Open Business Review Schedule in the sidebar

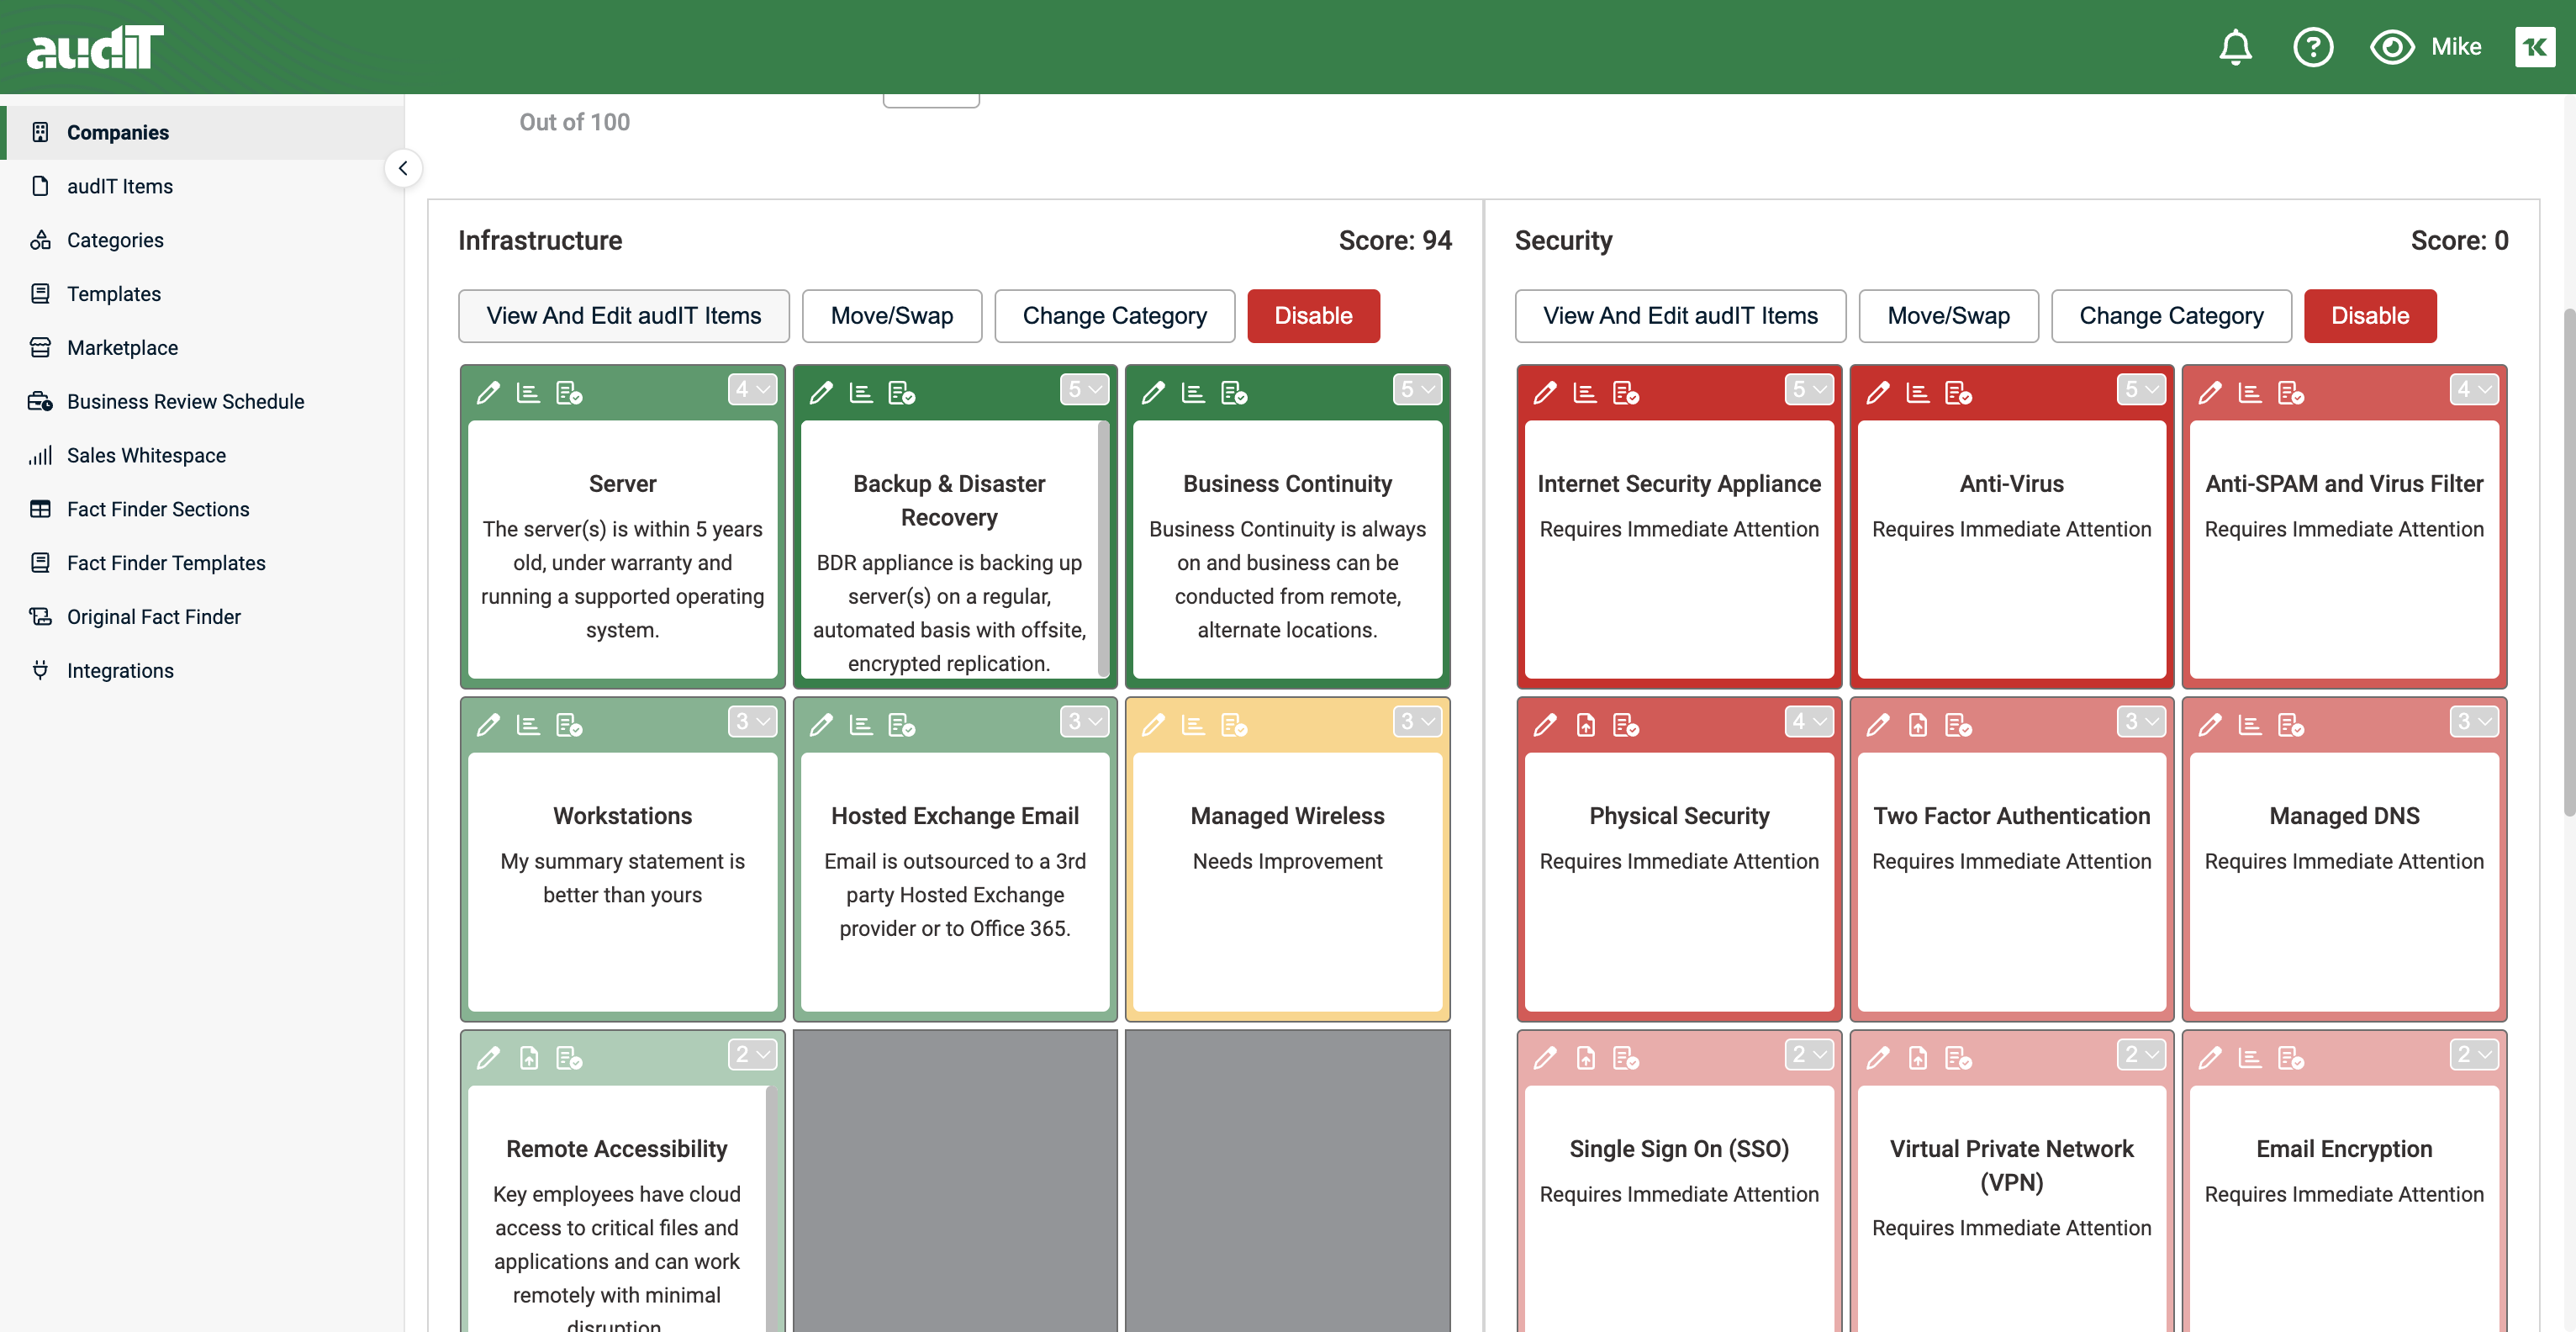point(203,401)
